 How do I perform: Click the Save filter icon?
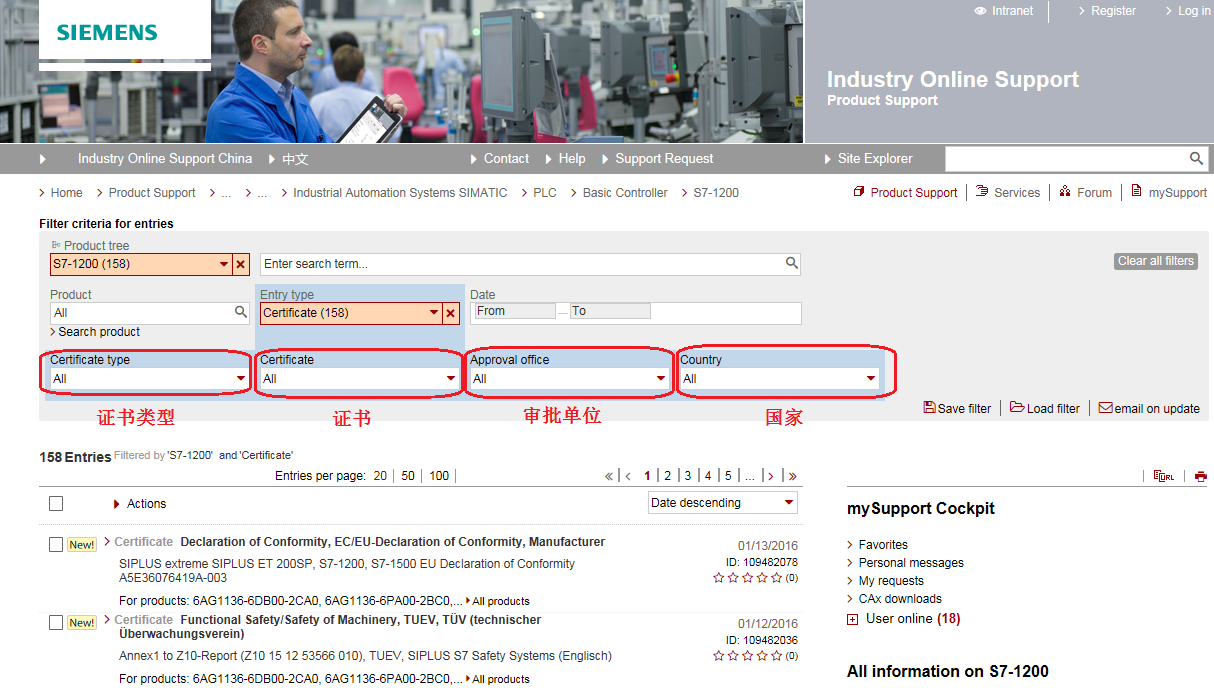click(929, 408)
